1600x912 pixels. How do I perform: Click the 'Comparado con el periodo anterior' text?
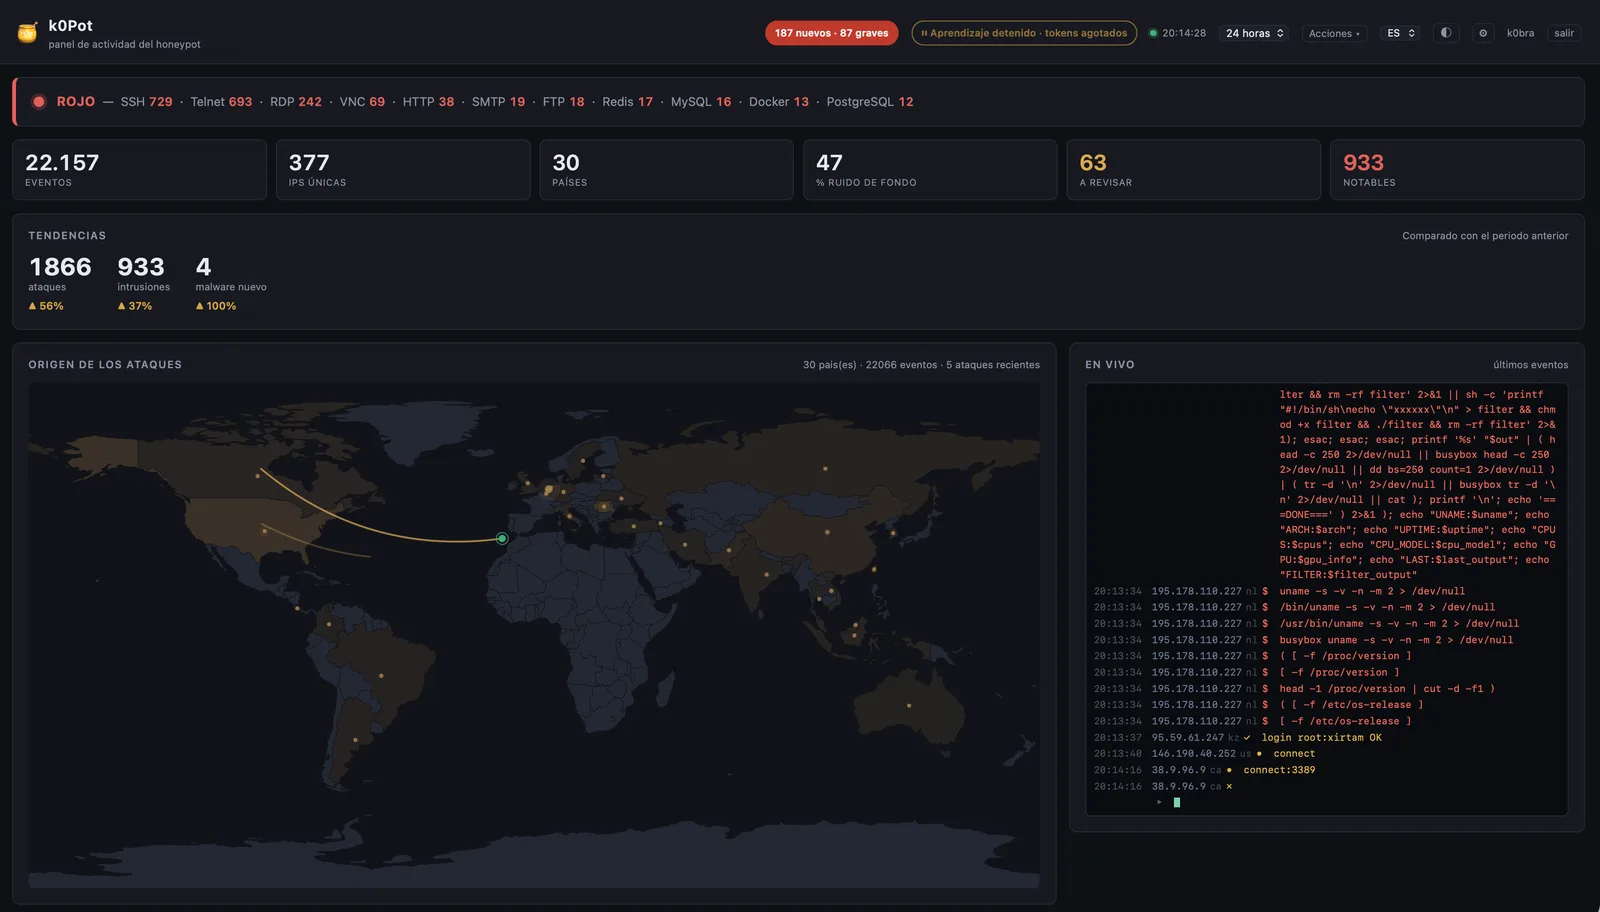[x=1485, y=236]
